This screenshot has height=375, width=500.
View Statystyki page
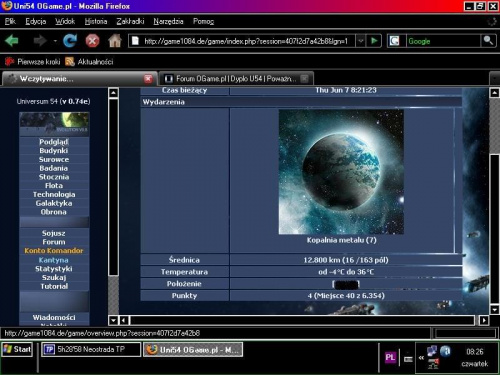pyautogui.click(x=54, y=269)
